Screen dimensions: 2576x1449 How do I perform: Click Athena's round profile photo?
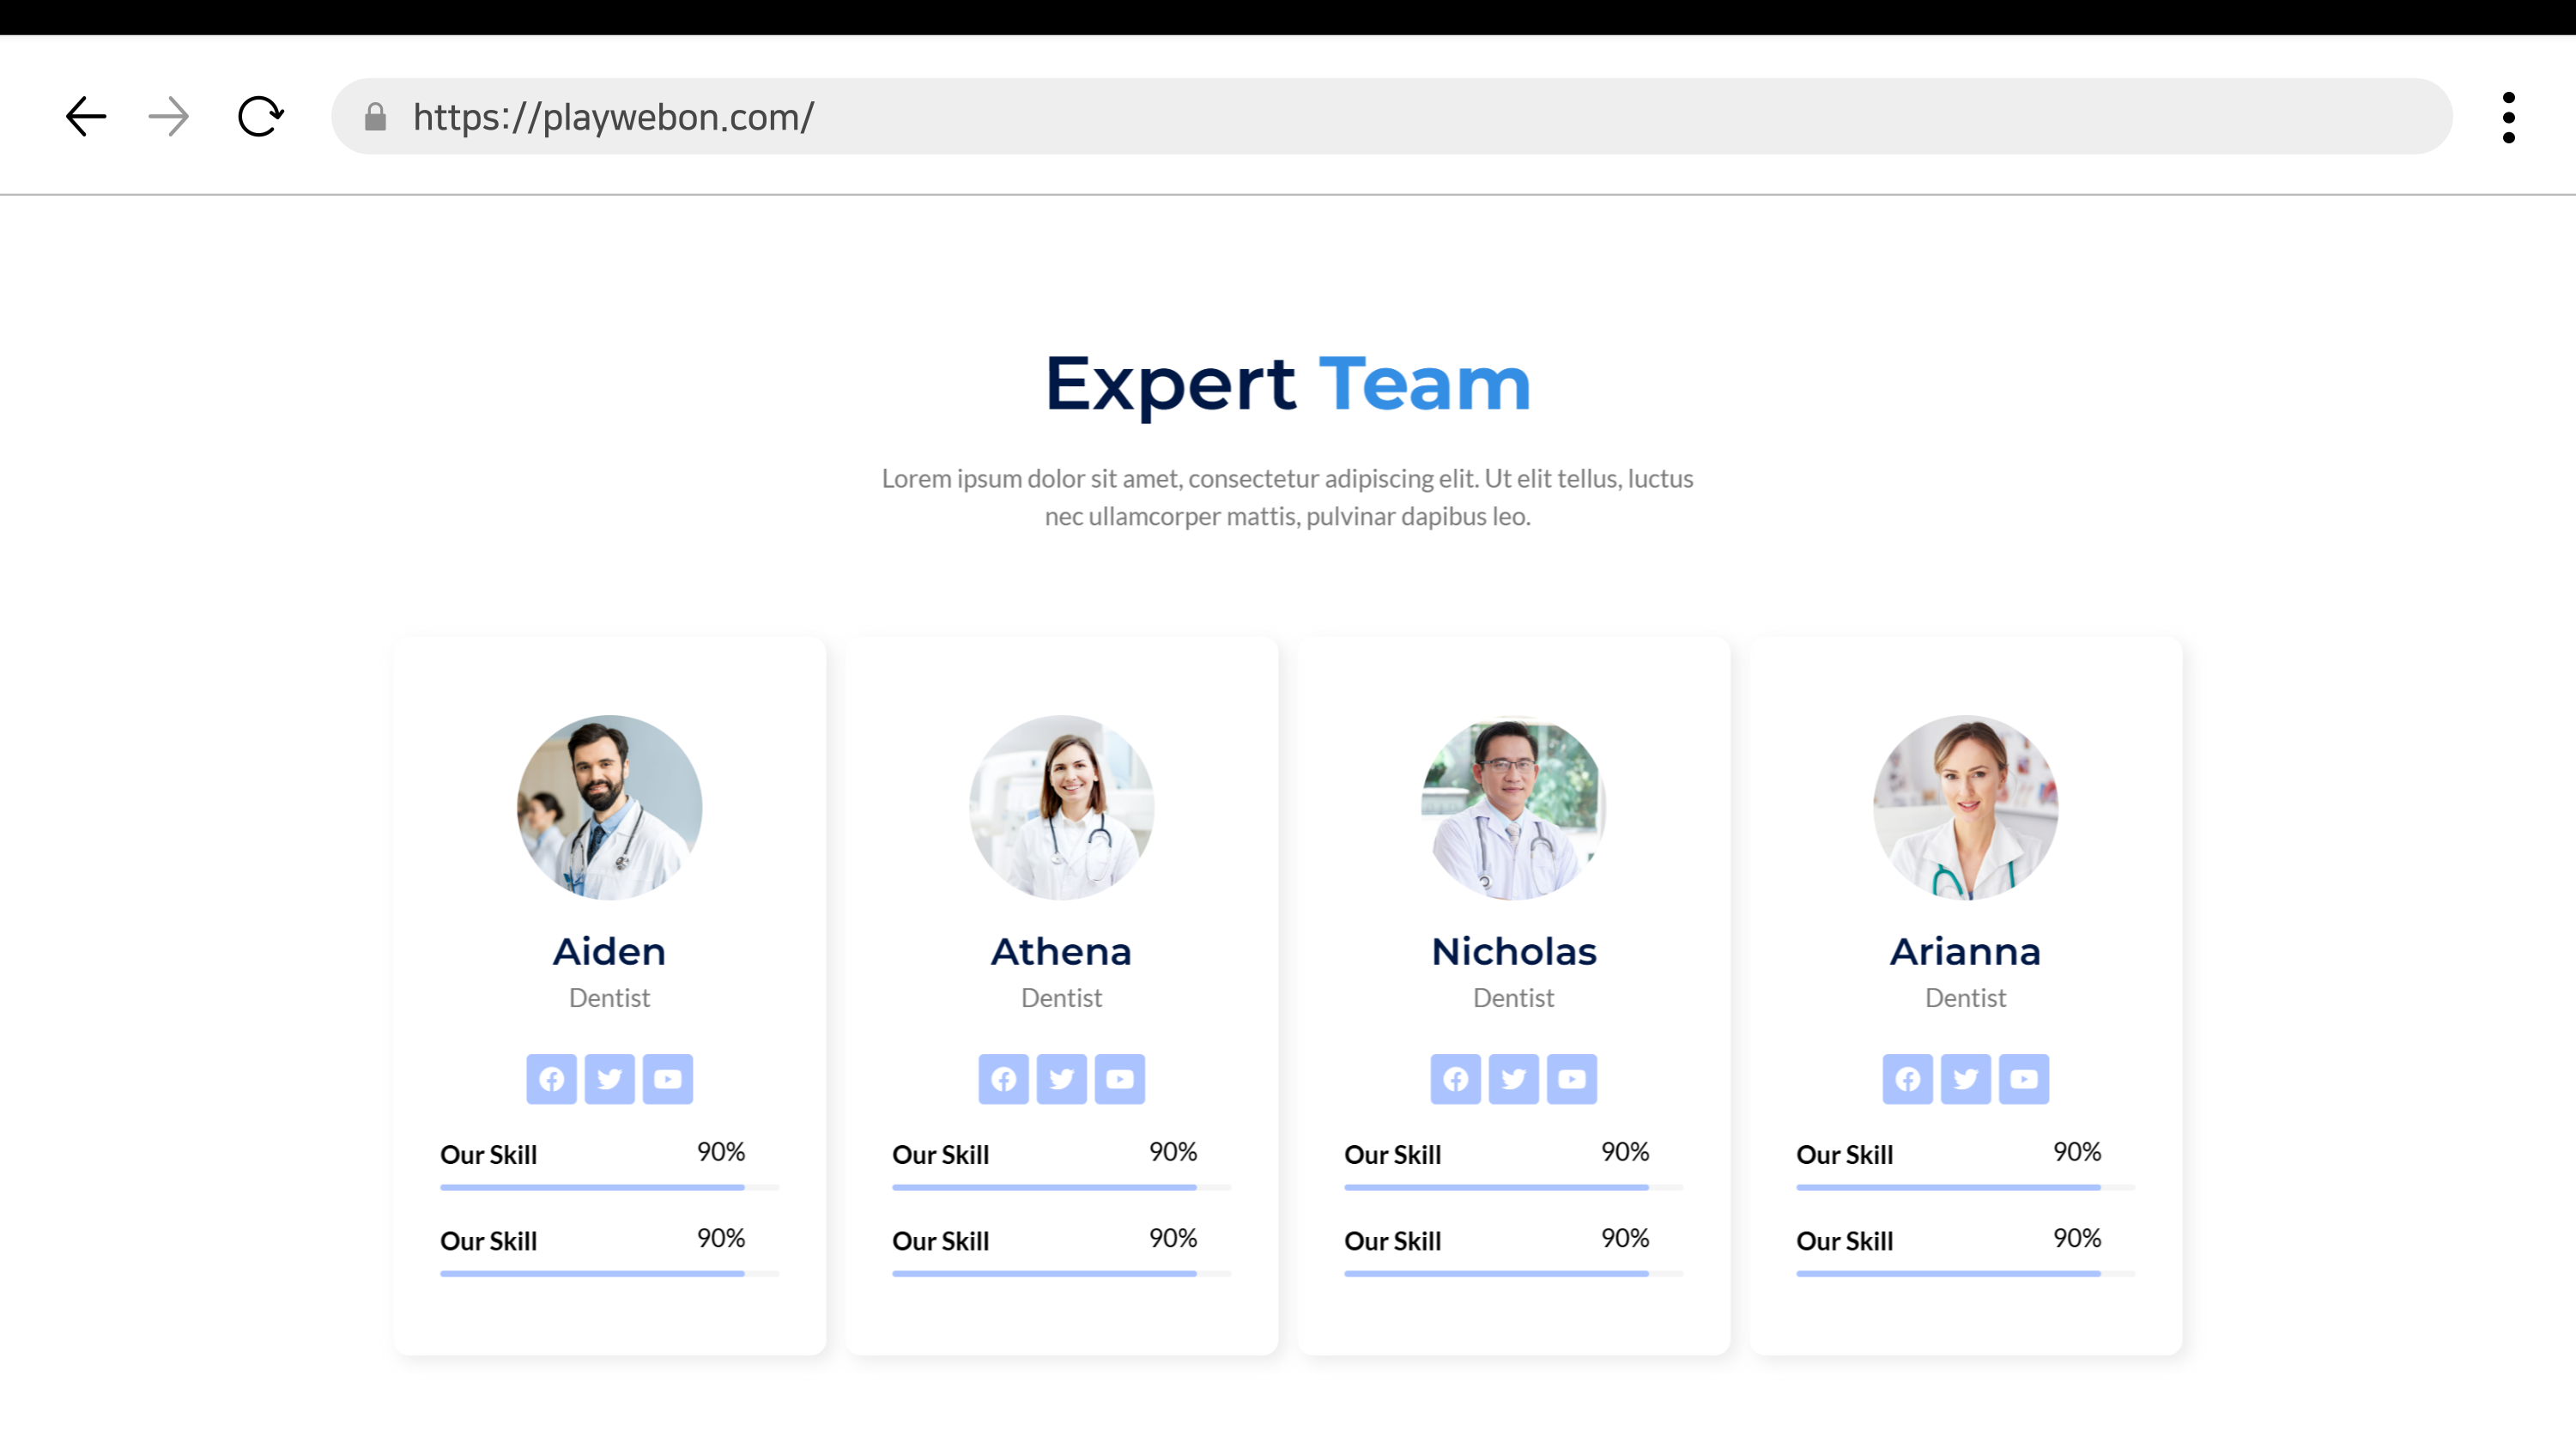[1061, 807]
